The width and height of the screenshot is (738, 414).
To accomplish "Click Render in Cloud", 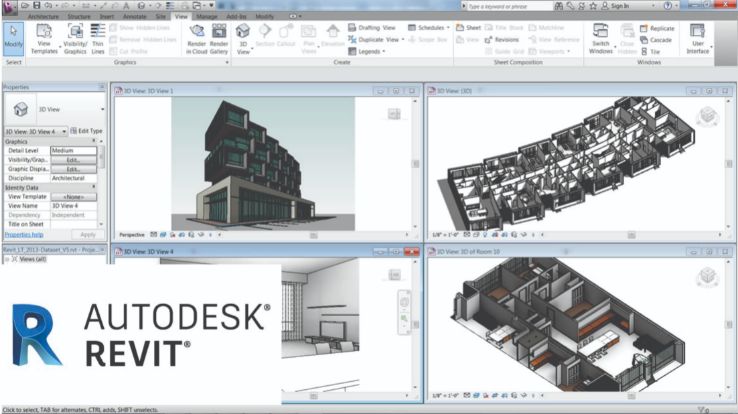I will pos(197,39).
